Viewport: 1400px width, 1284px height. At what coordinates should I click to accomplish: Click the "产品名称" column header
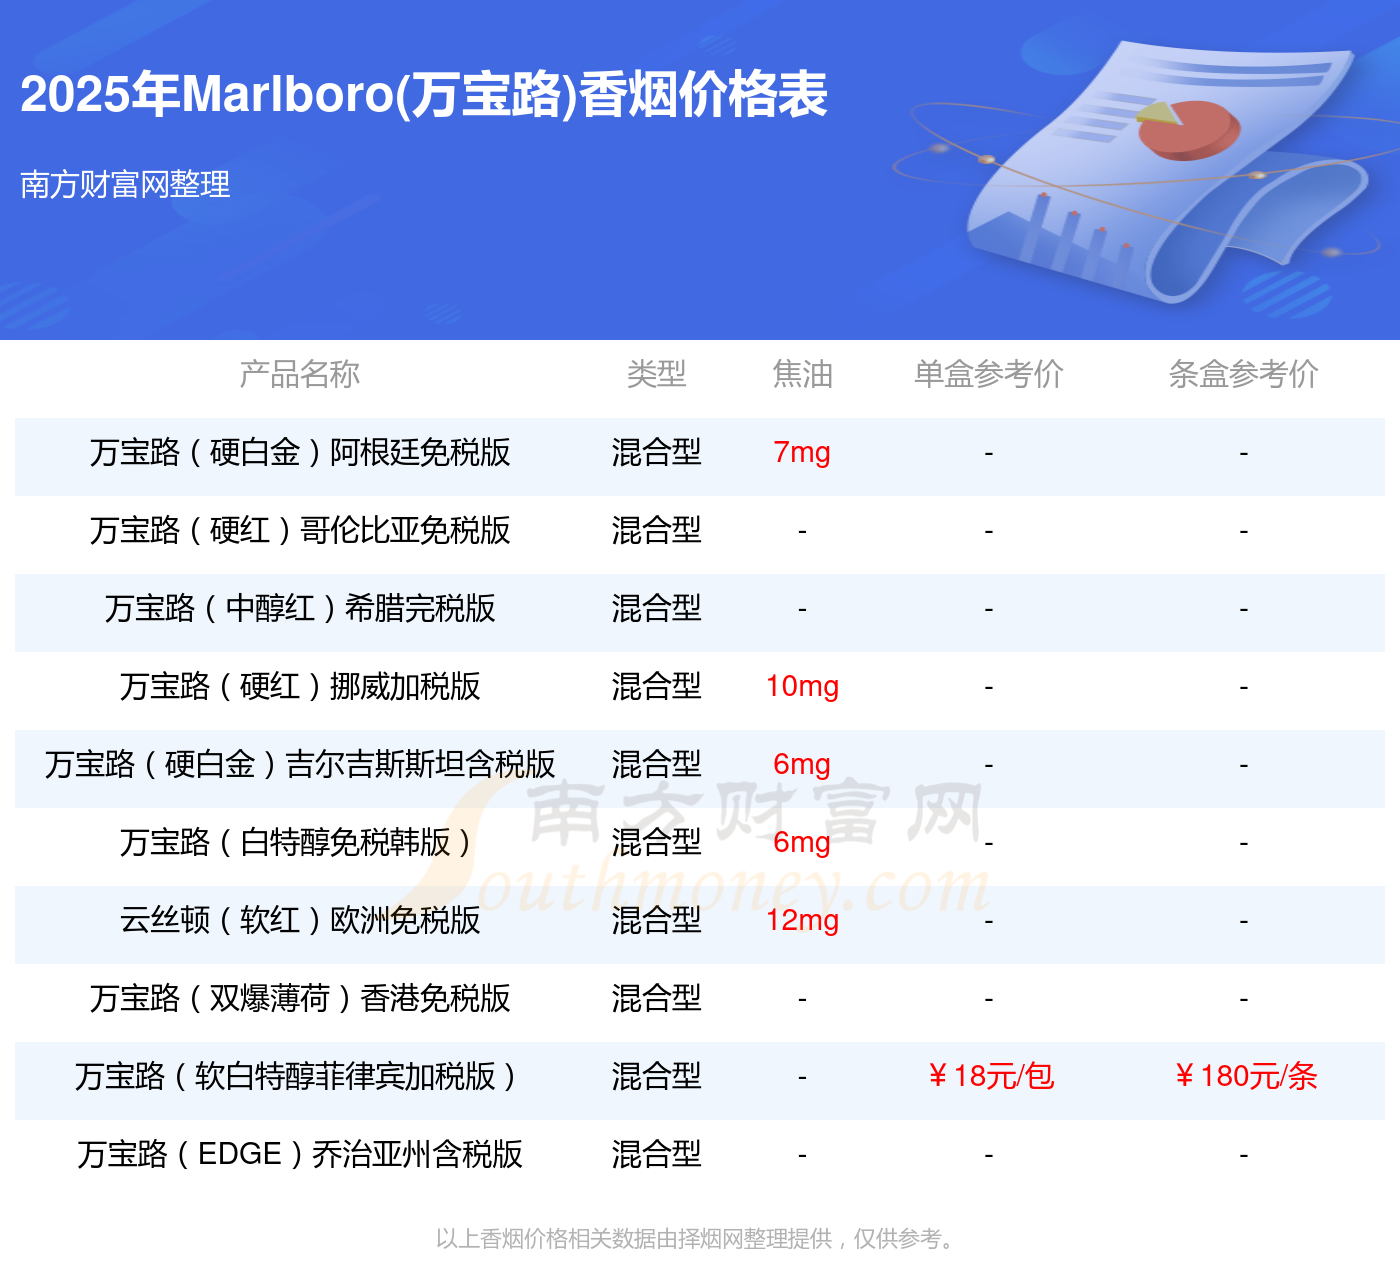pyautogui.click(x=300, y=374)
